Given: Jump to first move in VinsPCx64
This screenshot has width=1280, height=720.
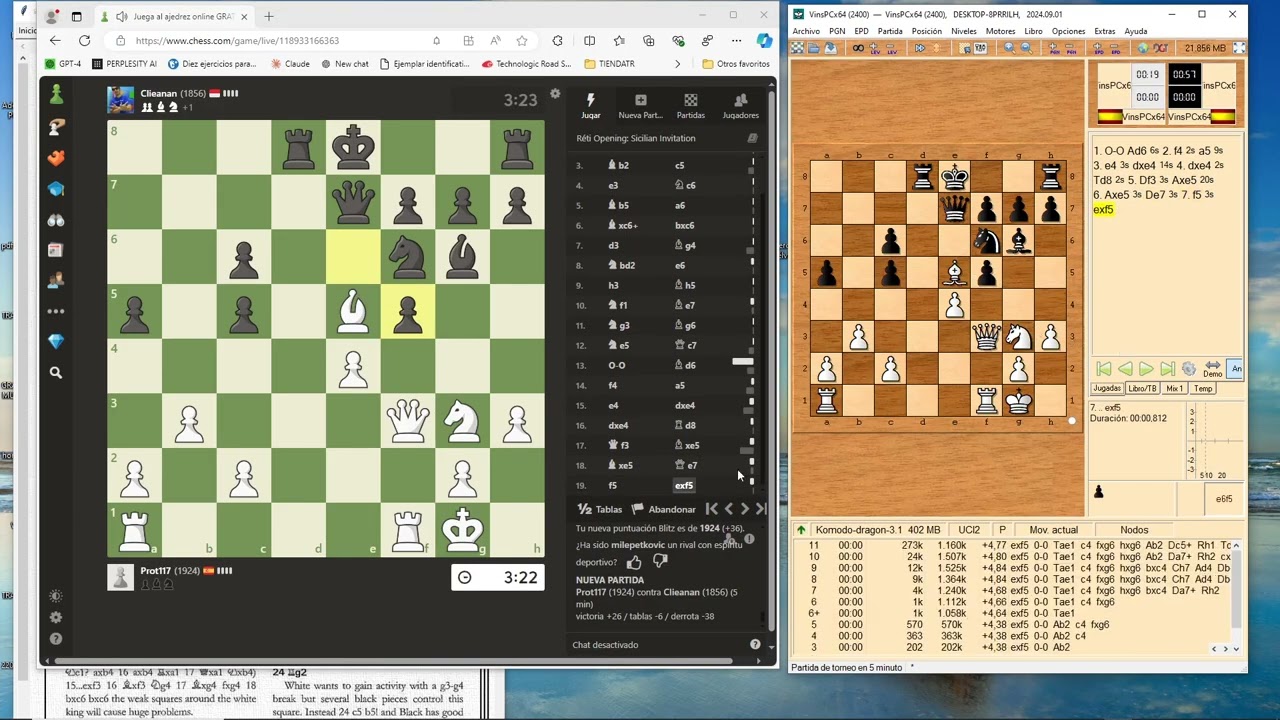Looking at the screenshot, I should 1104,369.
